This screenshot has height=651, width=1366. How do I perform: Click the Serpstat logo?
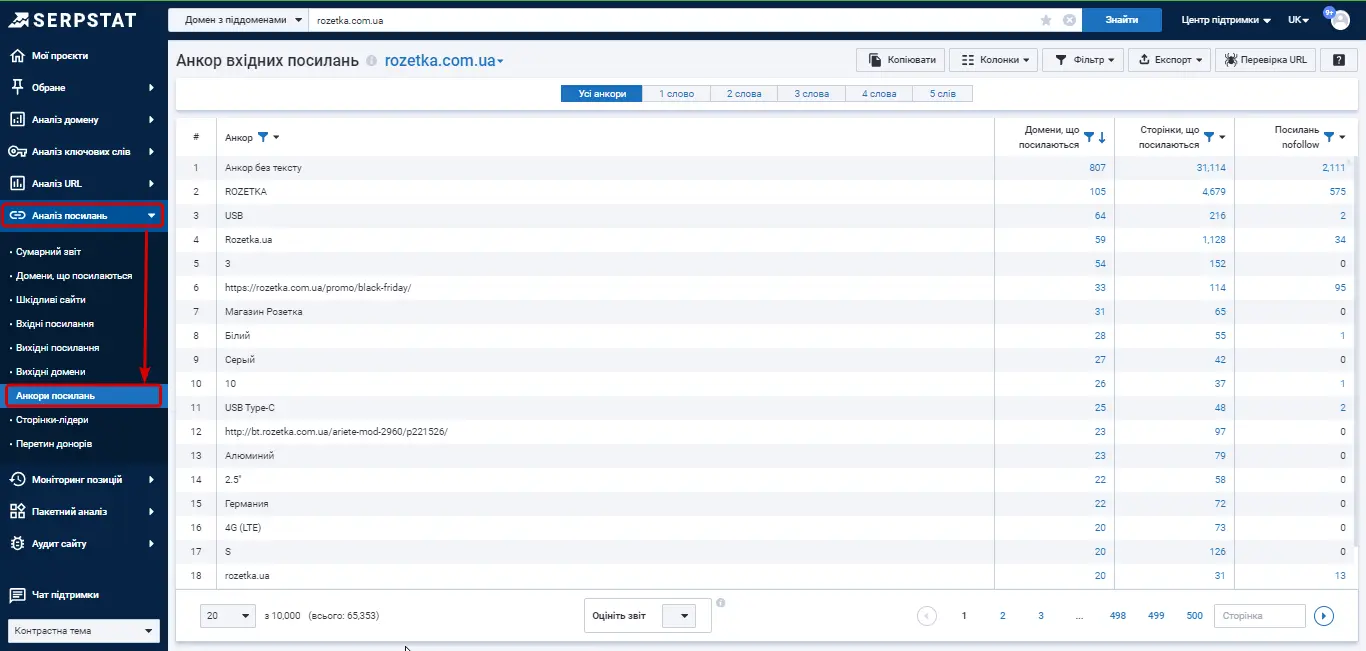[71, 19]
